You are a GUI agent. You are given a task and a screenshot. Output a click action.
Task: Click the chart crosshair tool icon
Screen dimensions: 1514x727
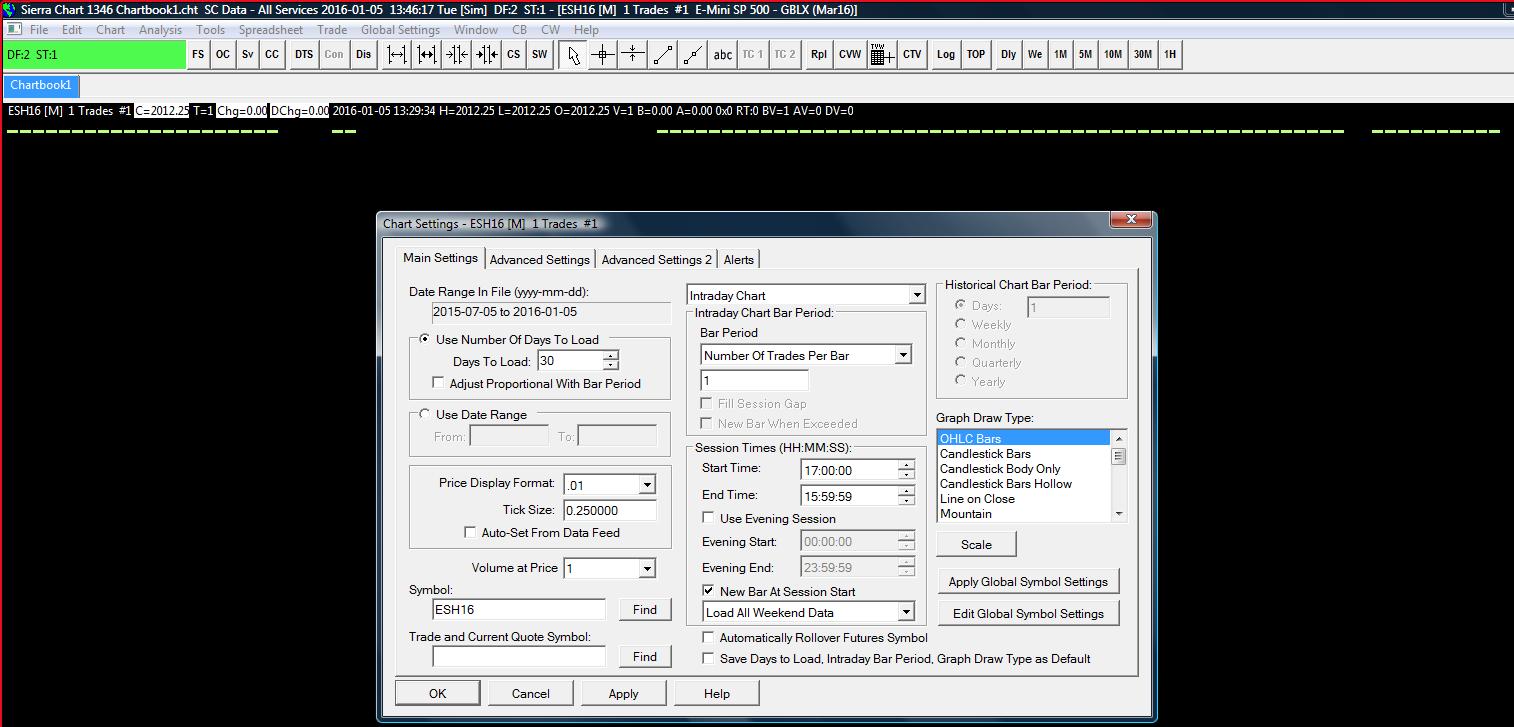[x=603, y=55]
